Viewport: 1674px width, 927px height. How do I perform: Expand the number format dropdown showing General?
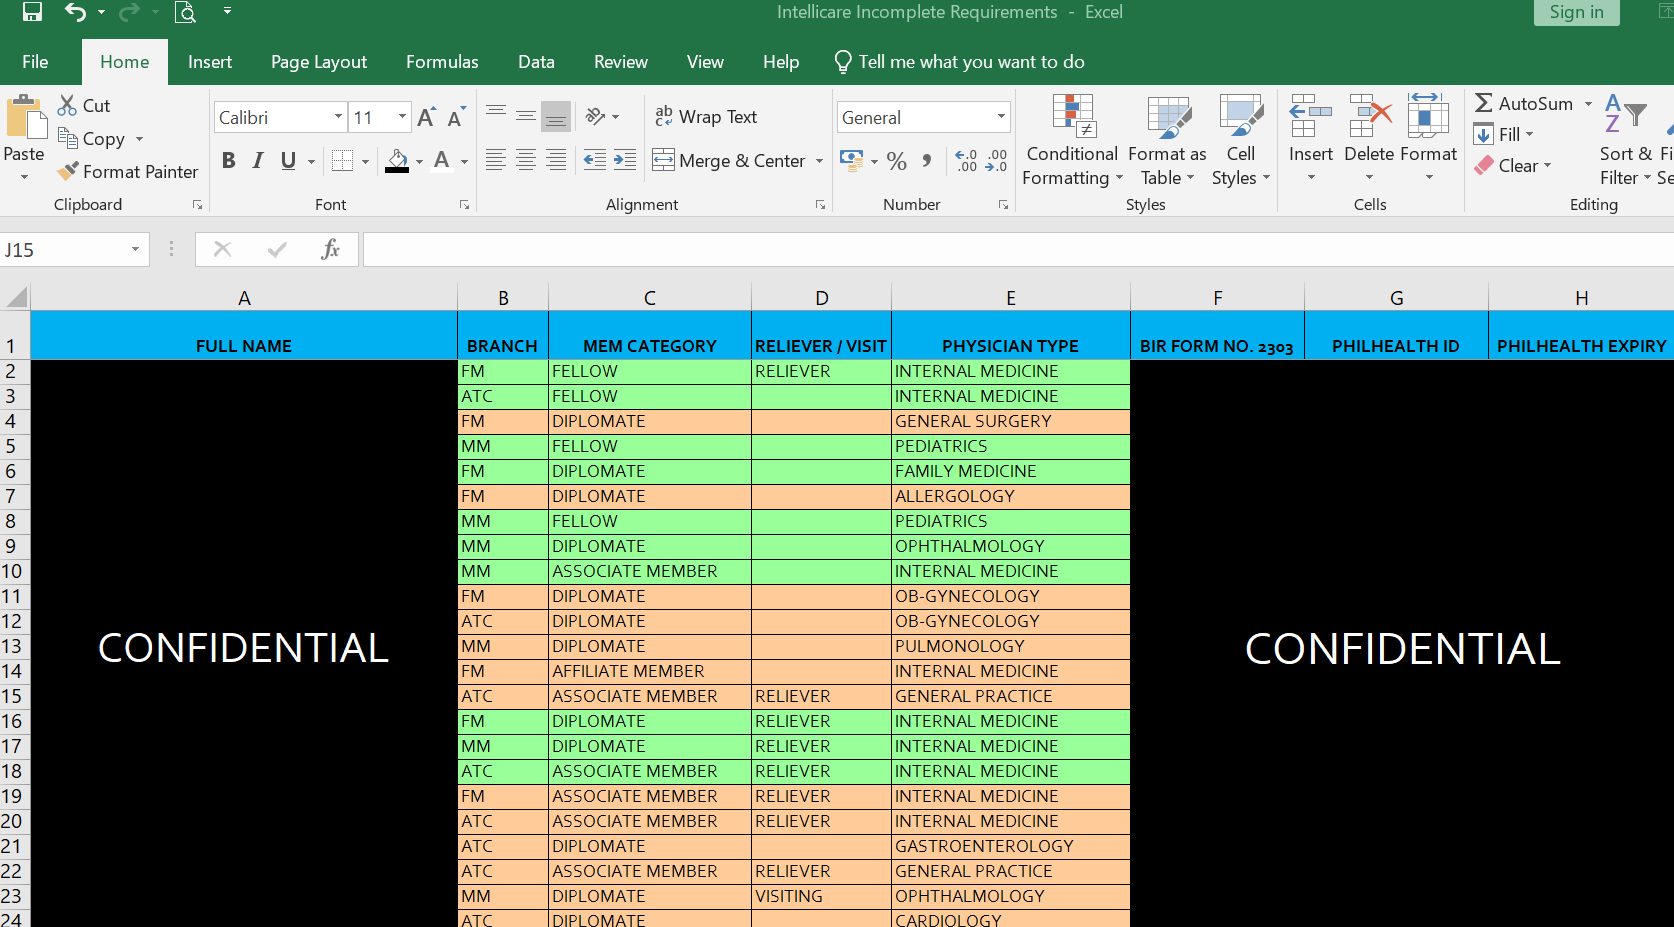1001,117
